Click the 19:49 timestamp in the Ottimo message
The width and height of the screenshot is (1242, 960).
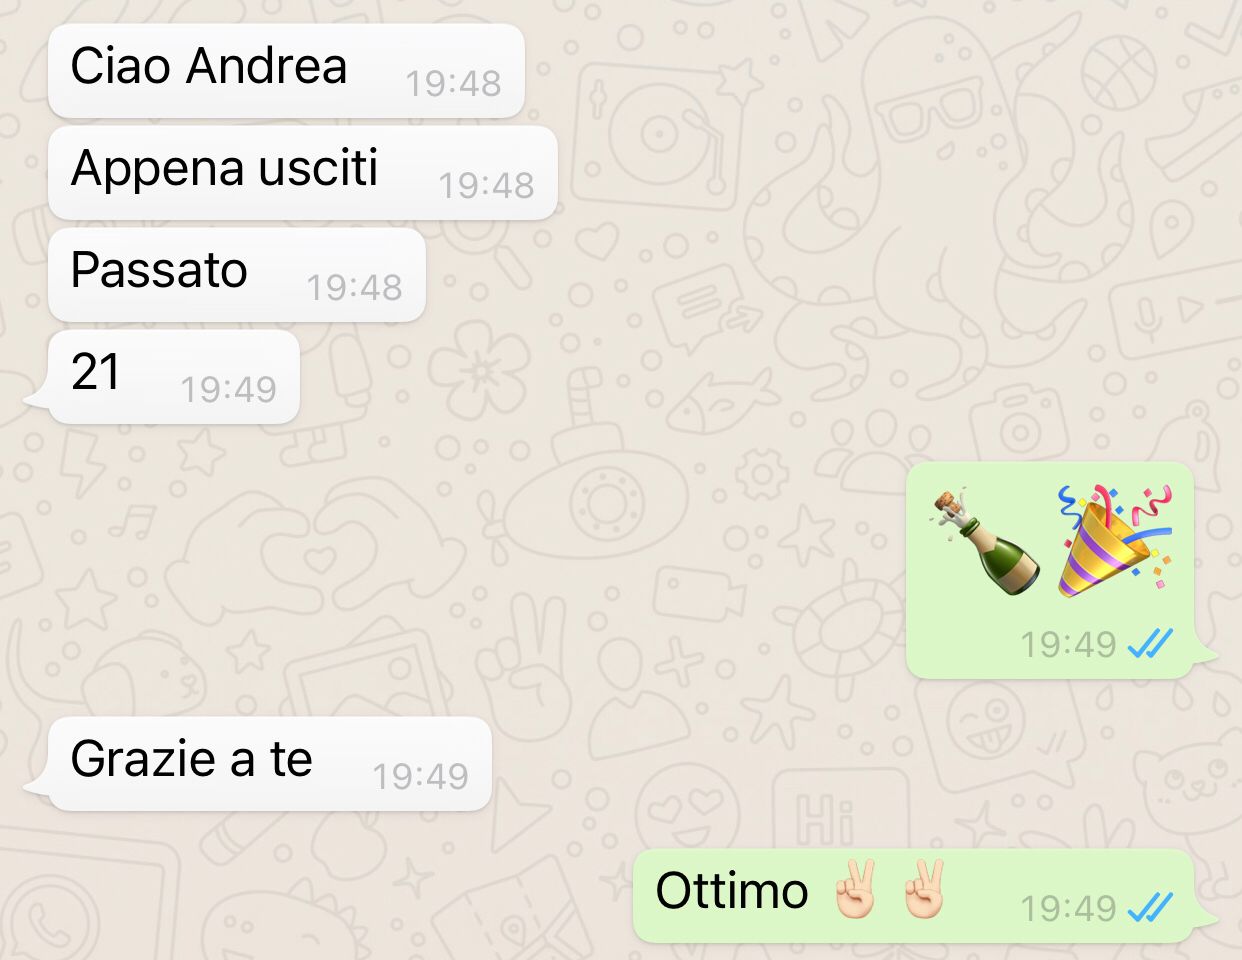pyautogui.click(x=1068, y=907)
